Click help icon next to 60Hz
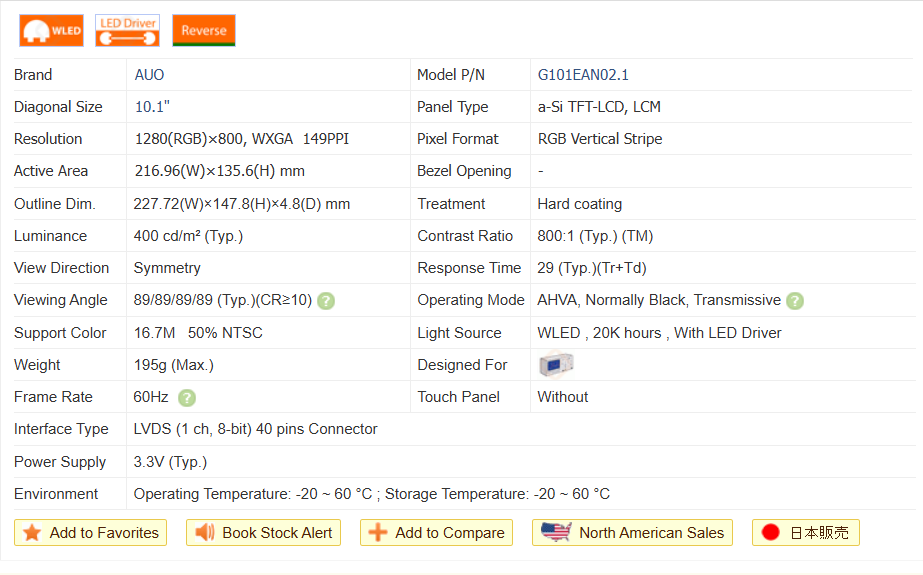Viewport: 923px width, 575px height. pyautogui.click(x=187, y=398)
